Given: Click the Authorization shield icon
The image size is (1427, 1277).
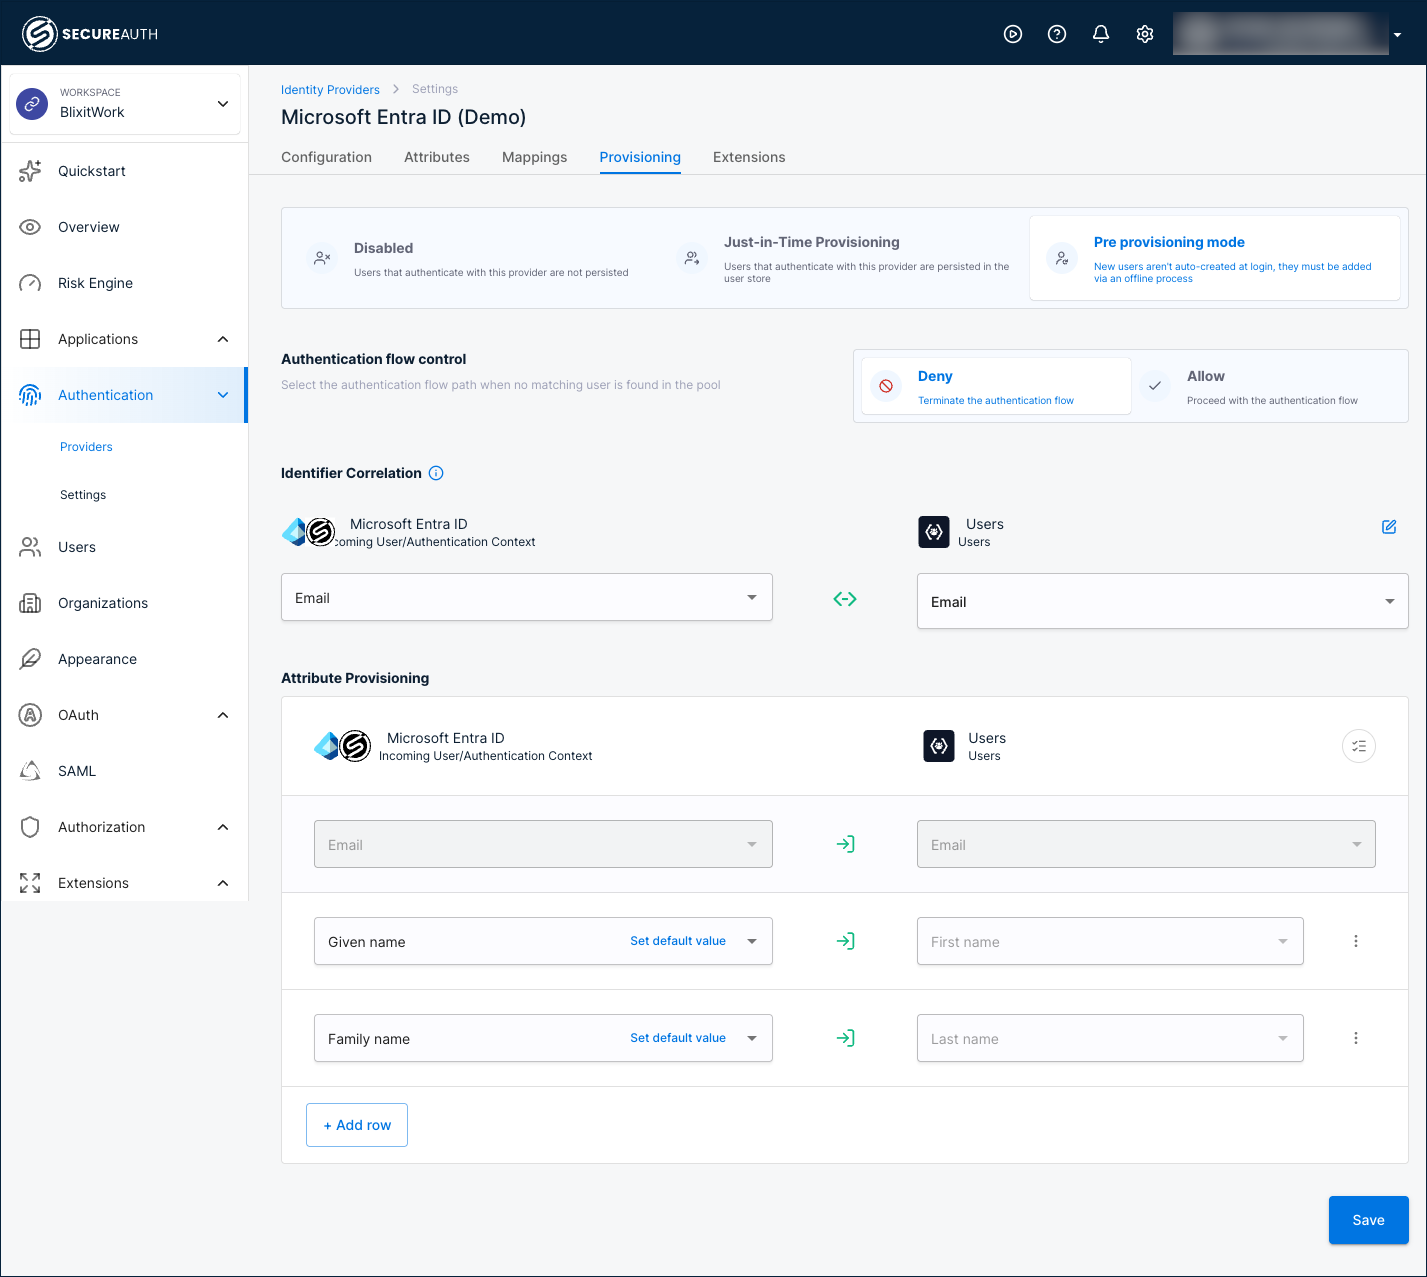Looking at the screenshot, I should point(30,827).
